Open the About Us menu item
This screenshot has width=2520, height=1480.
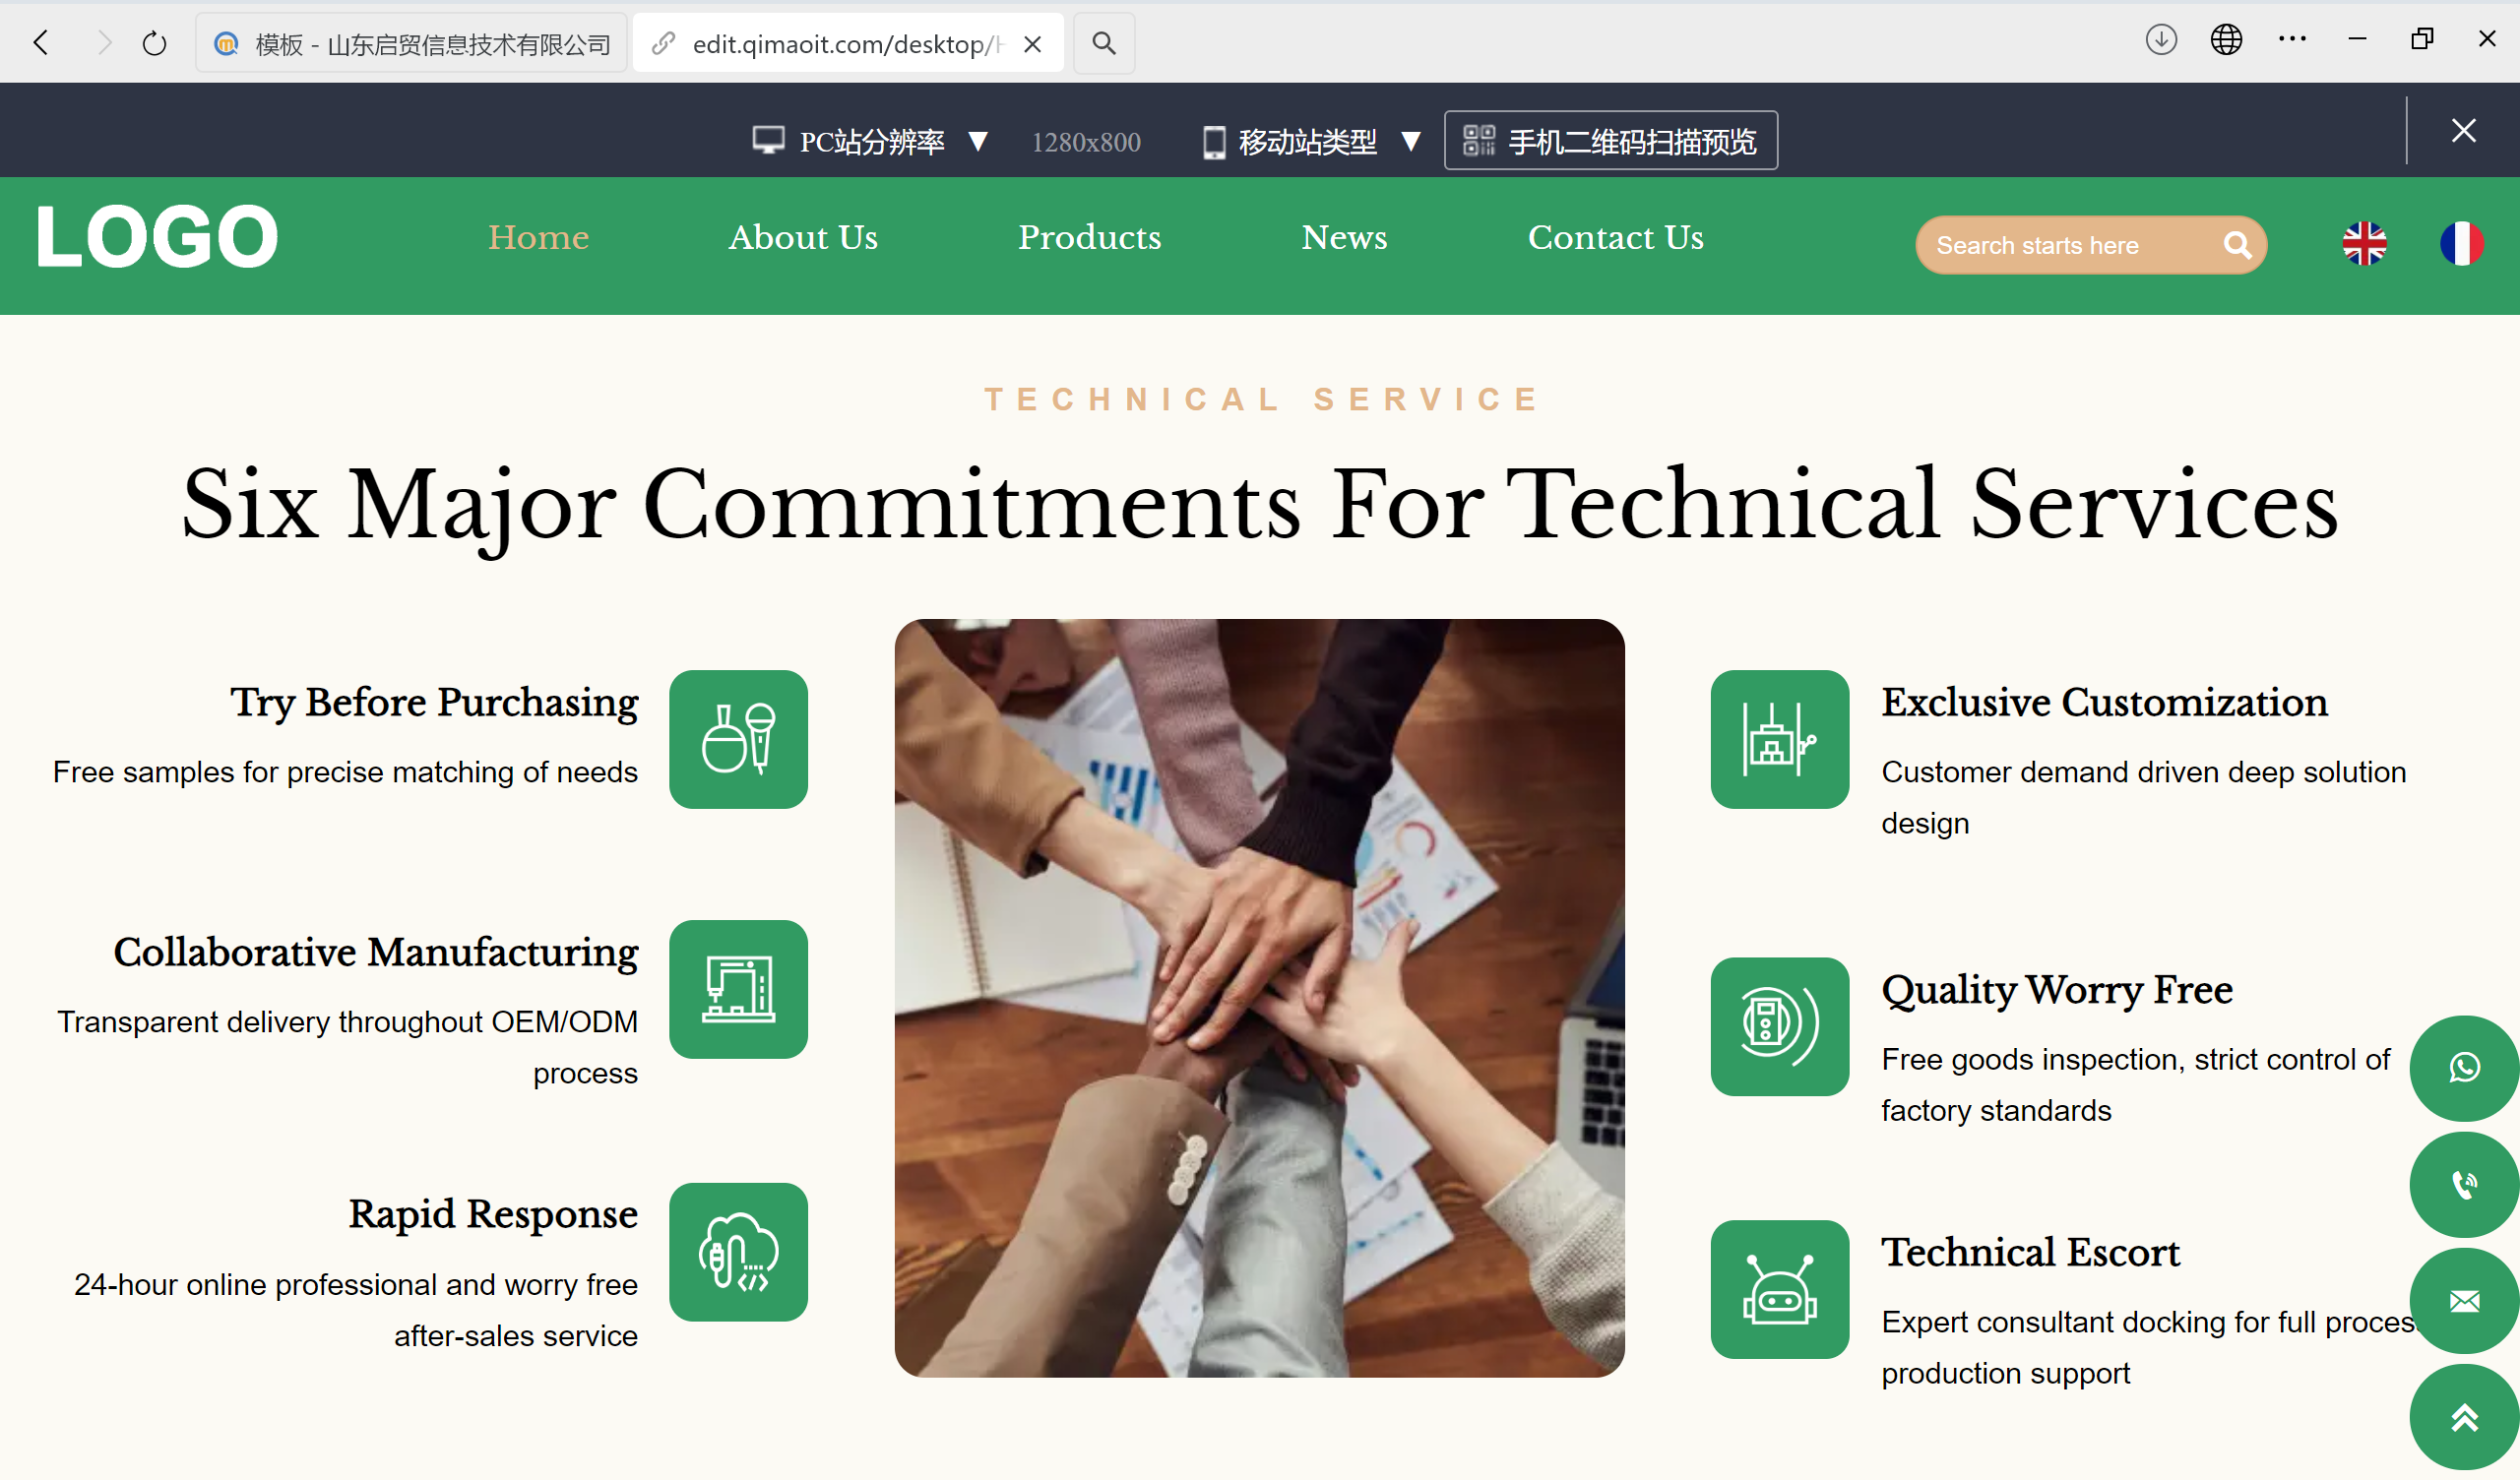(802, 237)
